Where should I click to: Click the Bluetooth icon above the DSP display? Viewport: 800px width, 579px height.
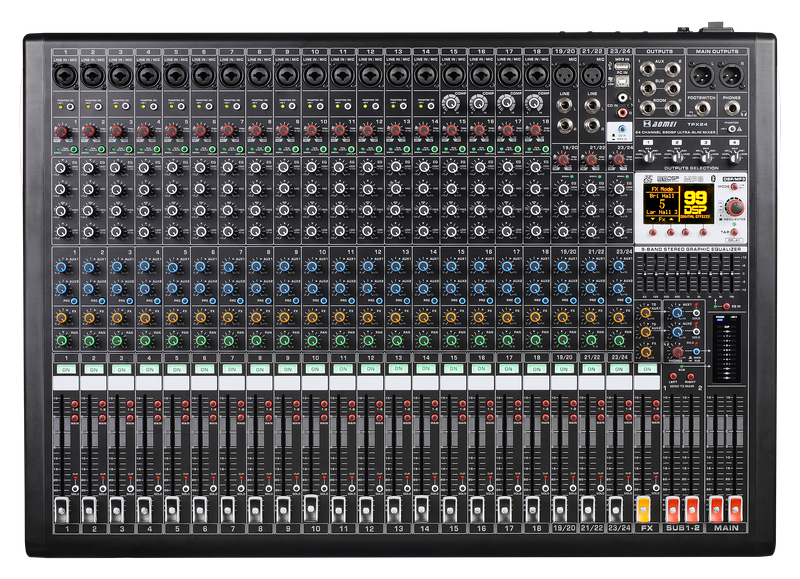(713, 178)
